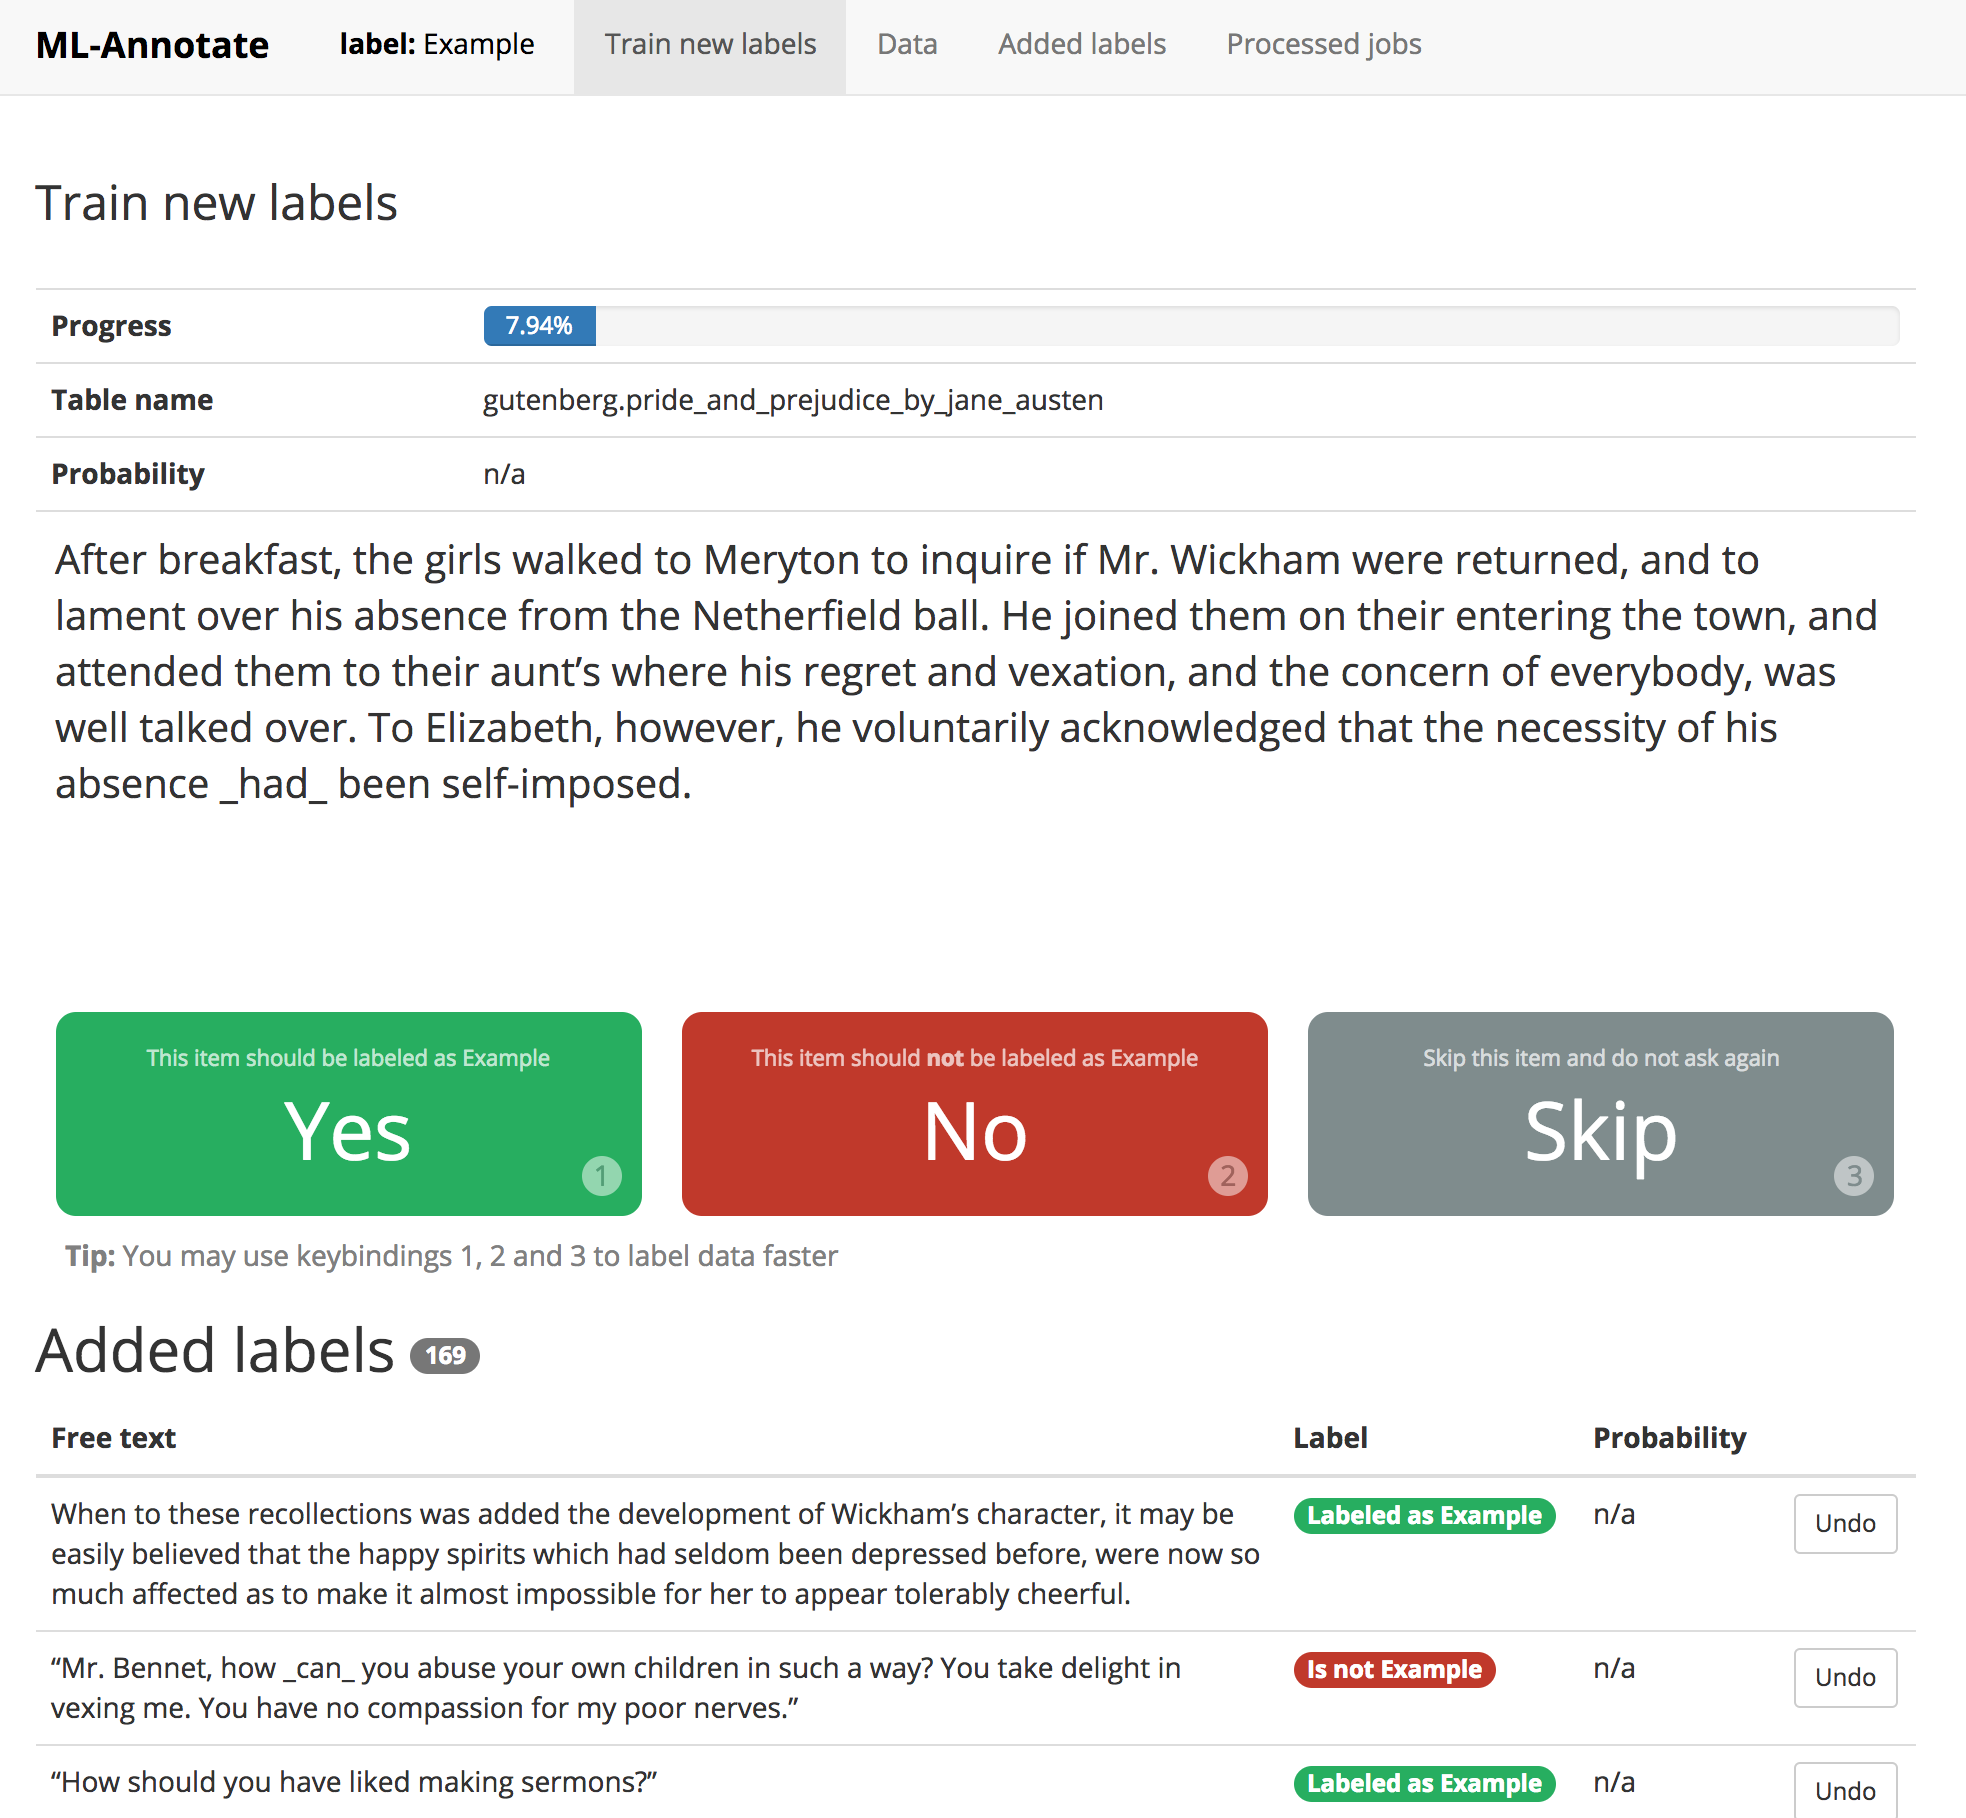Image resolution: width=1966 pixels, height=1818 pixels.
Task: Undo the Wickham's character label
Action: click(x=1845, y=1523)
